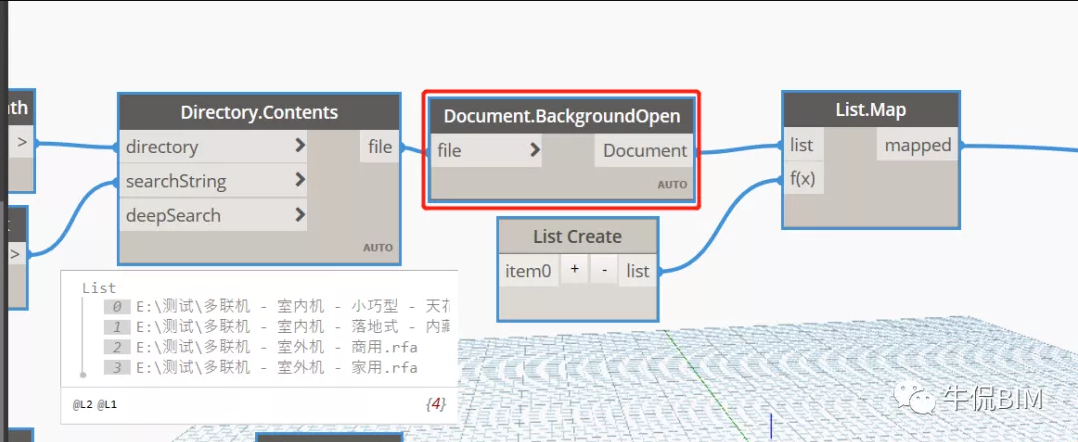Expand the deepSearch port chevron
Viewport: 1078px width, 442px height.
(x=300, y=214)
